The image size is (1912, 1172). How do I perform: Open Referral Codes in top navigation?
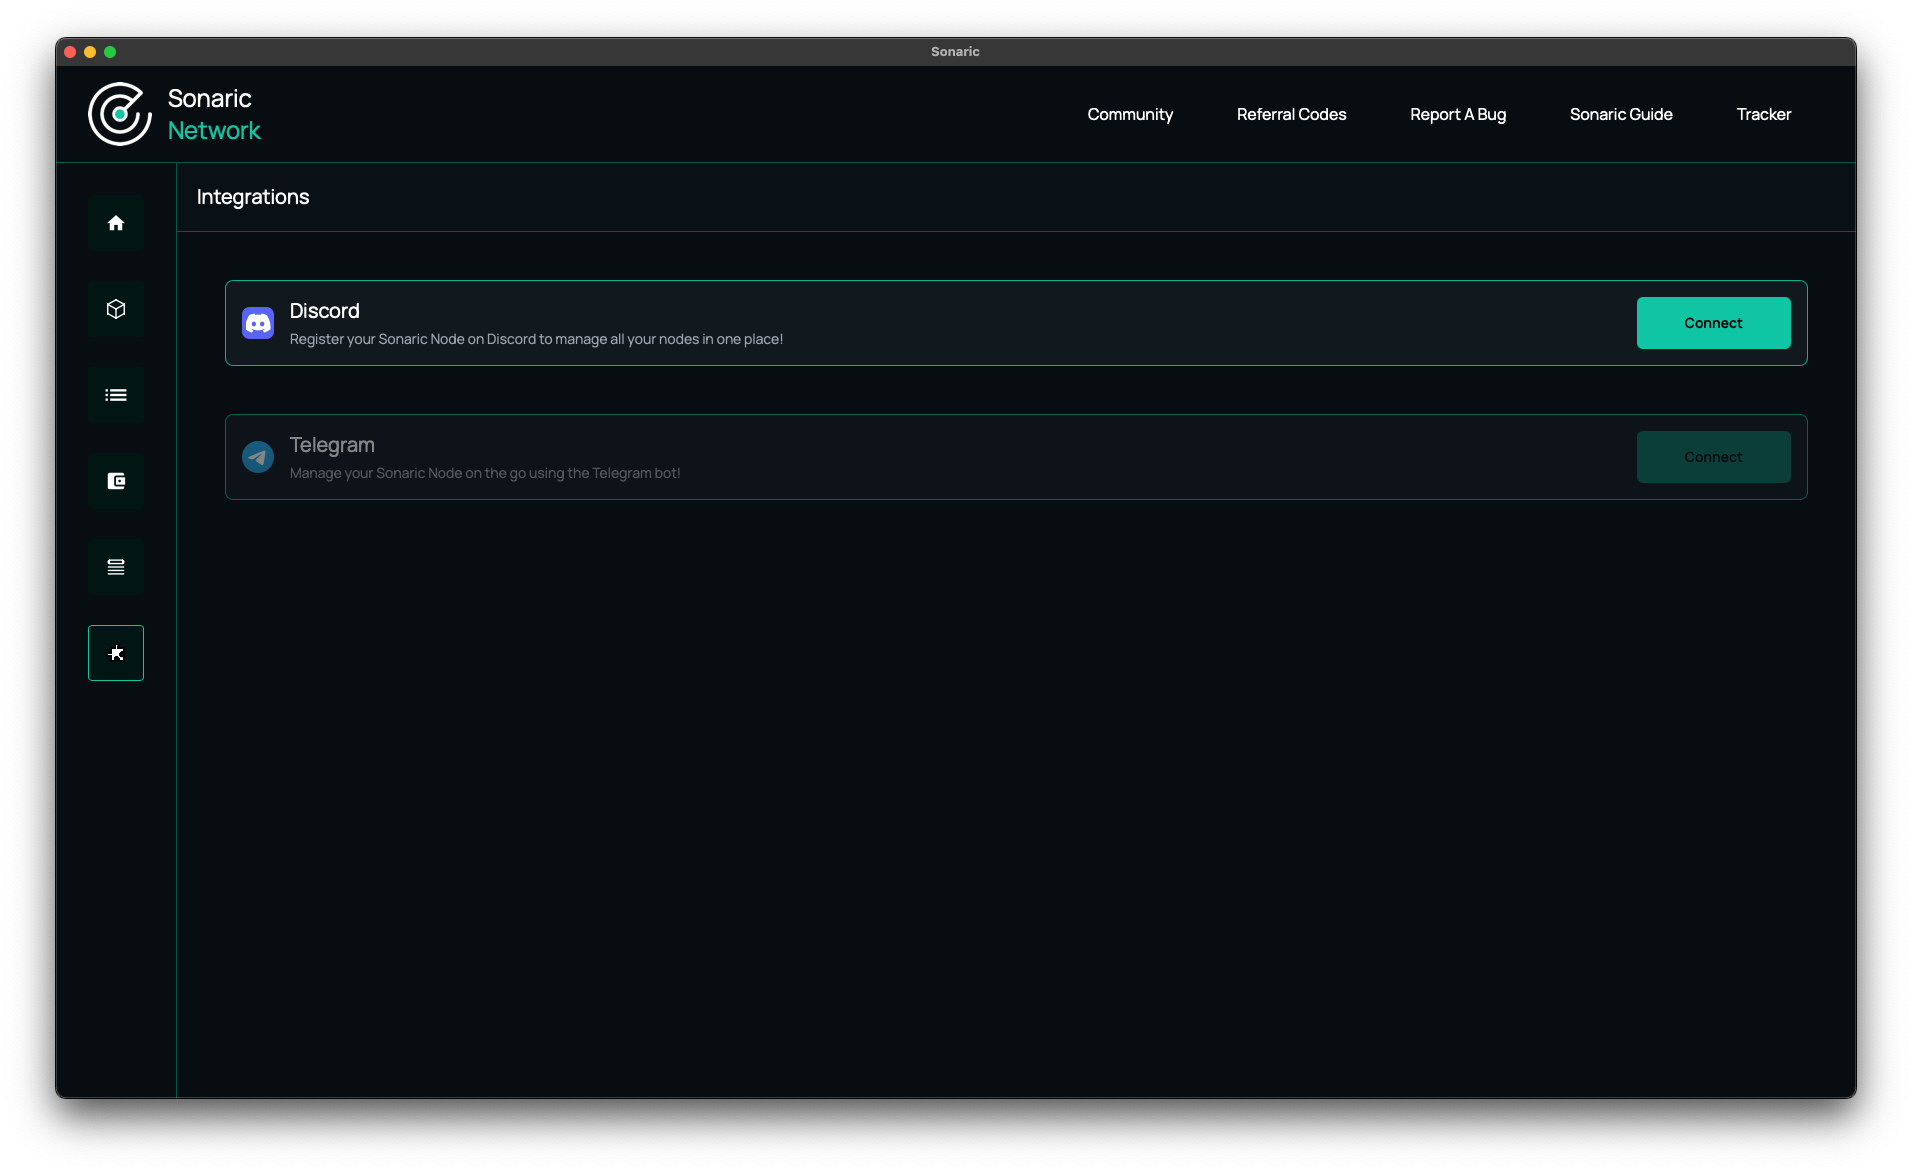coord(1291,114)
